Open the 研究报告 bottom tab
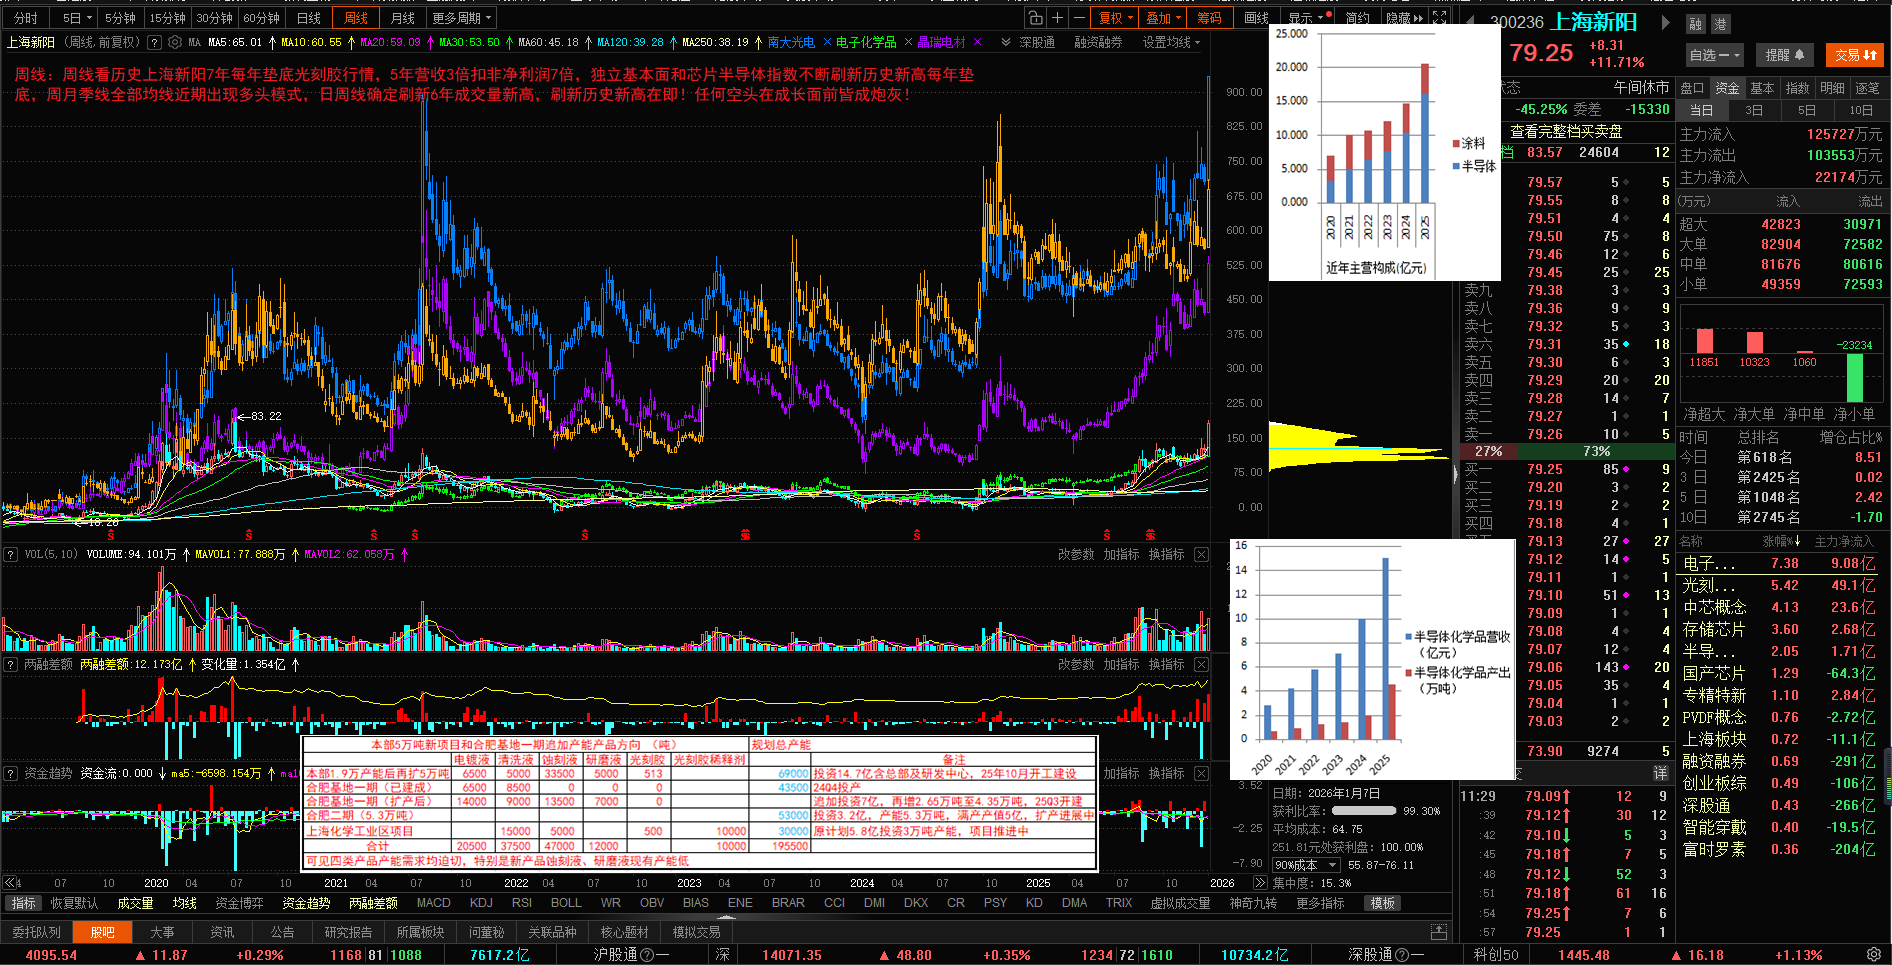Image resolution: width=1892 pixels, height=965 pixels. (x=348, y=932)
